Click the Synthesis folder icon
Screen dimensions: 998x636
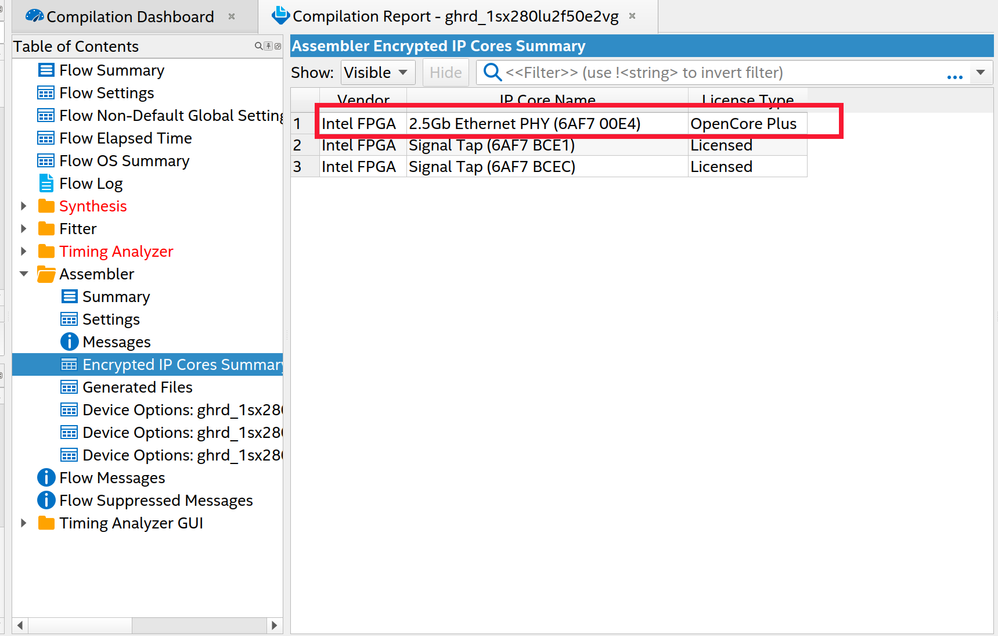click(46, 206)
